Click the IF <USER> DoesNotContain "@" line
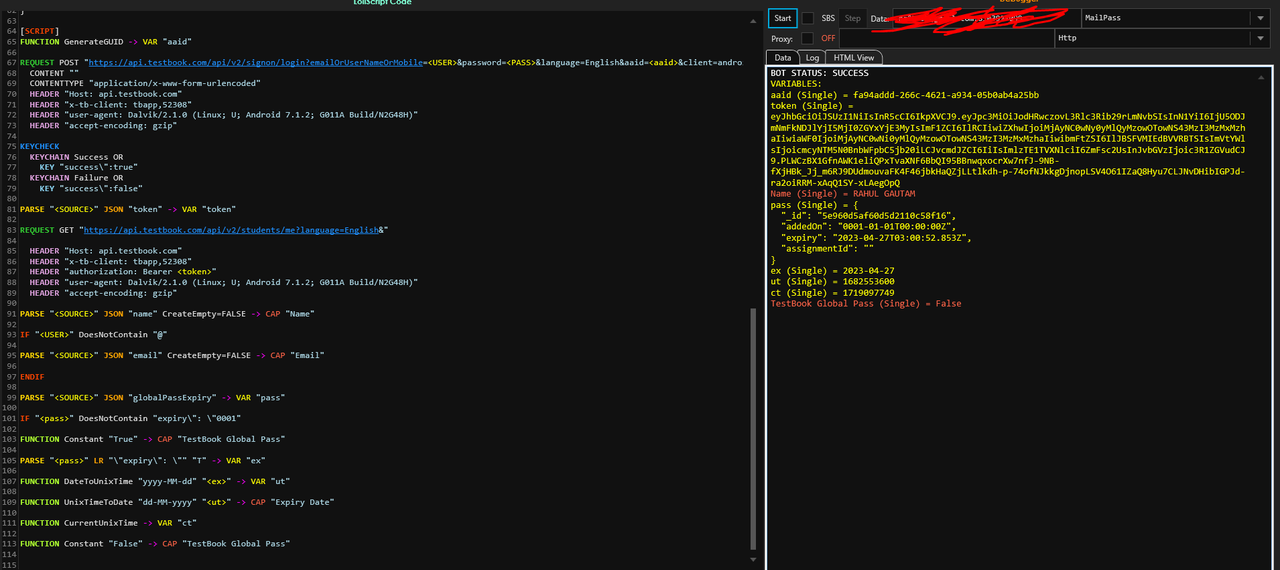This screenshot has width=1280, height=570. pos(93,334)
